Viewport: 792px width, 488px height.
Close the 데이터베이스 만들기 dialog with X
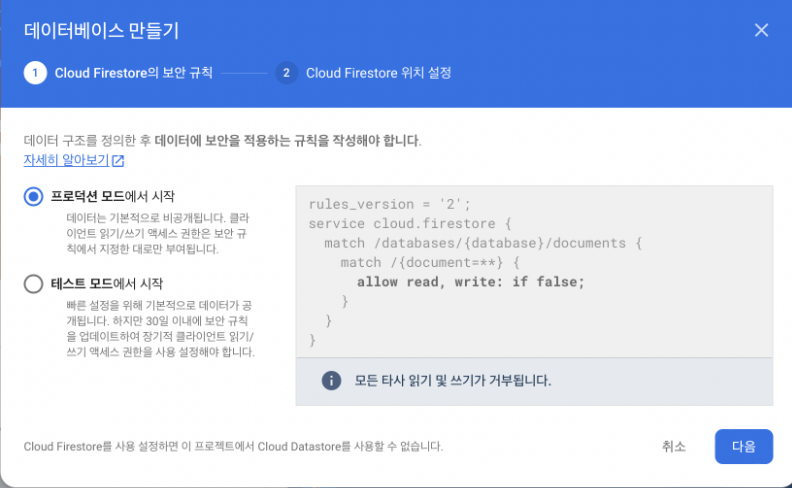pos(761,30)
